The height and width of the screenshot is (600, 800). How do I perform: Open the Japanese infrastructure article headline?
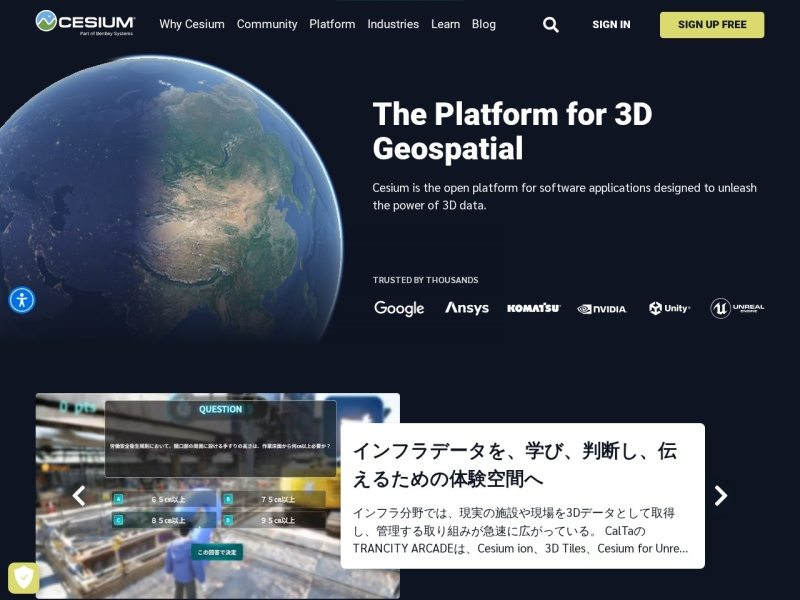click(514, 464)
